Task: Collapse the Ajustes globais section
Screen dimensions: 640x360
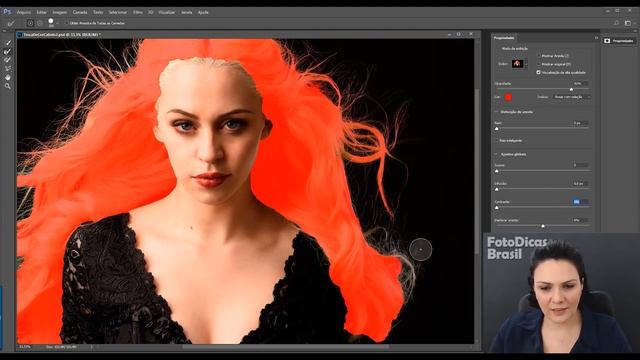Action: [496, 154]
